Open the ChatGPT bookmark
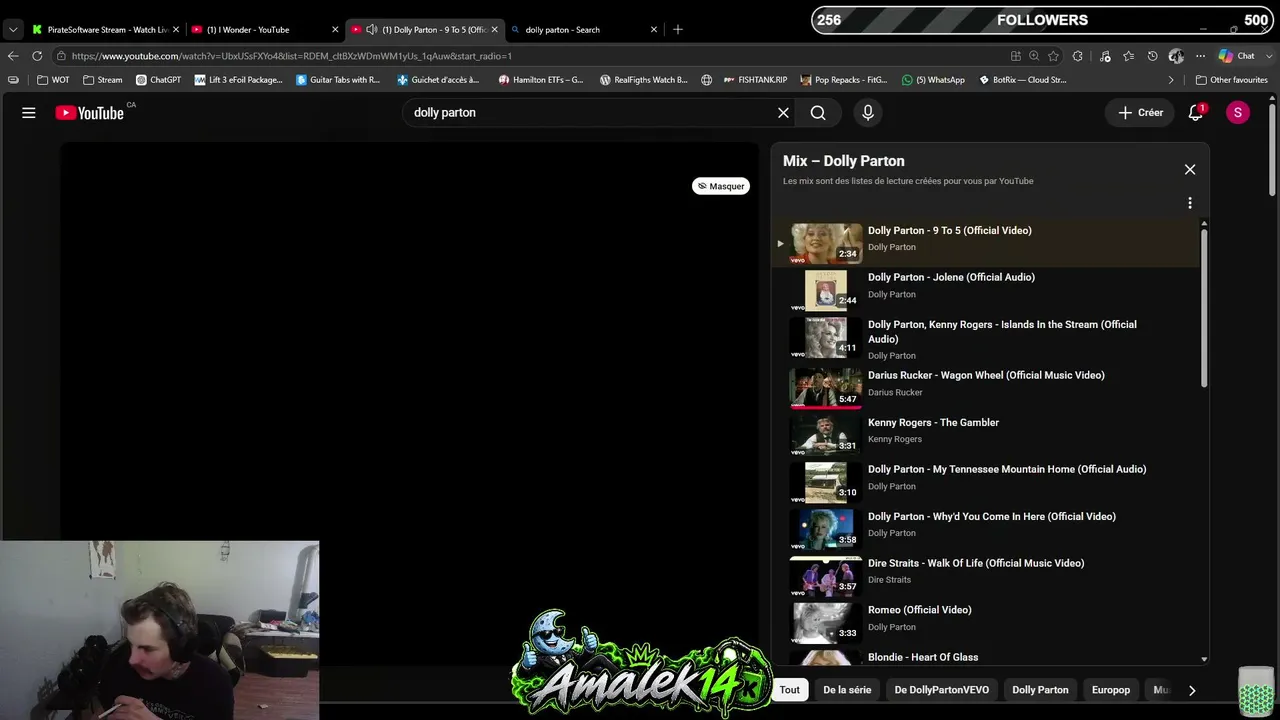 (158, 80)
